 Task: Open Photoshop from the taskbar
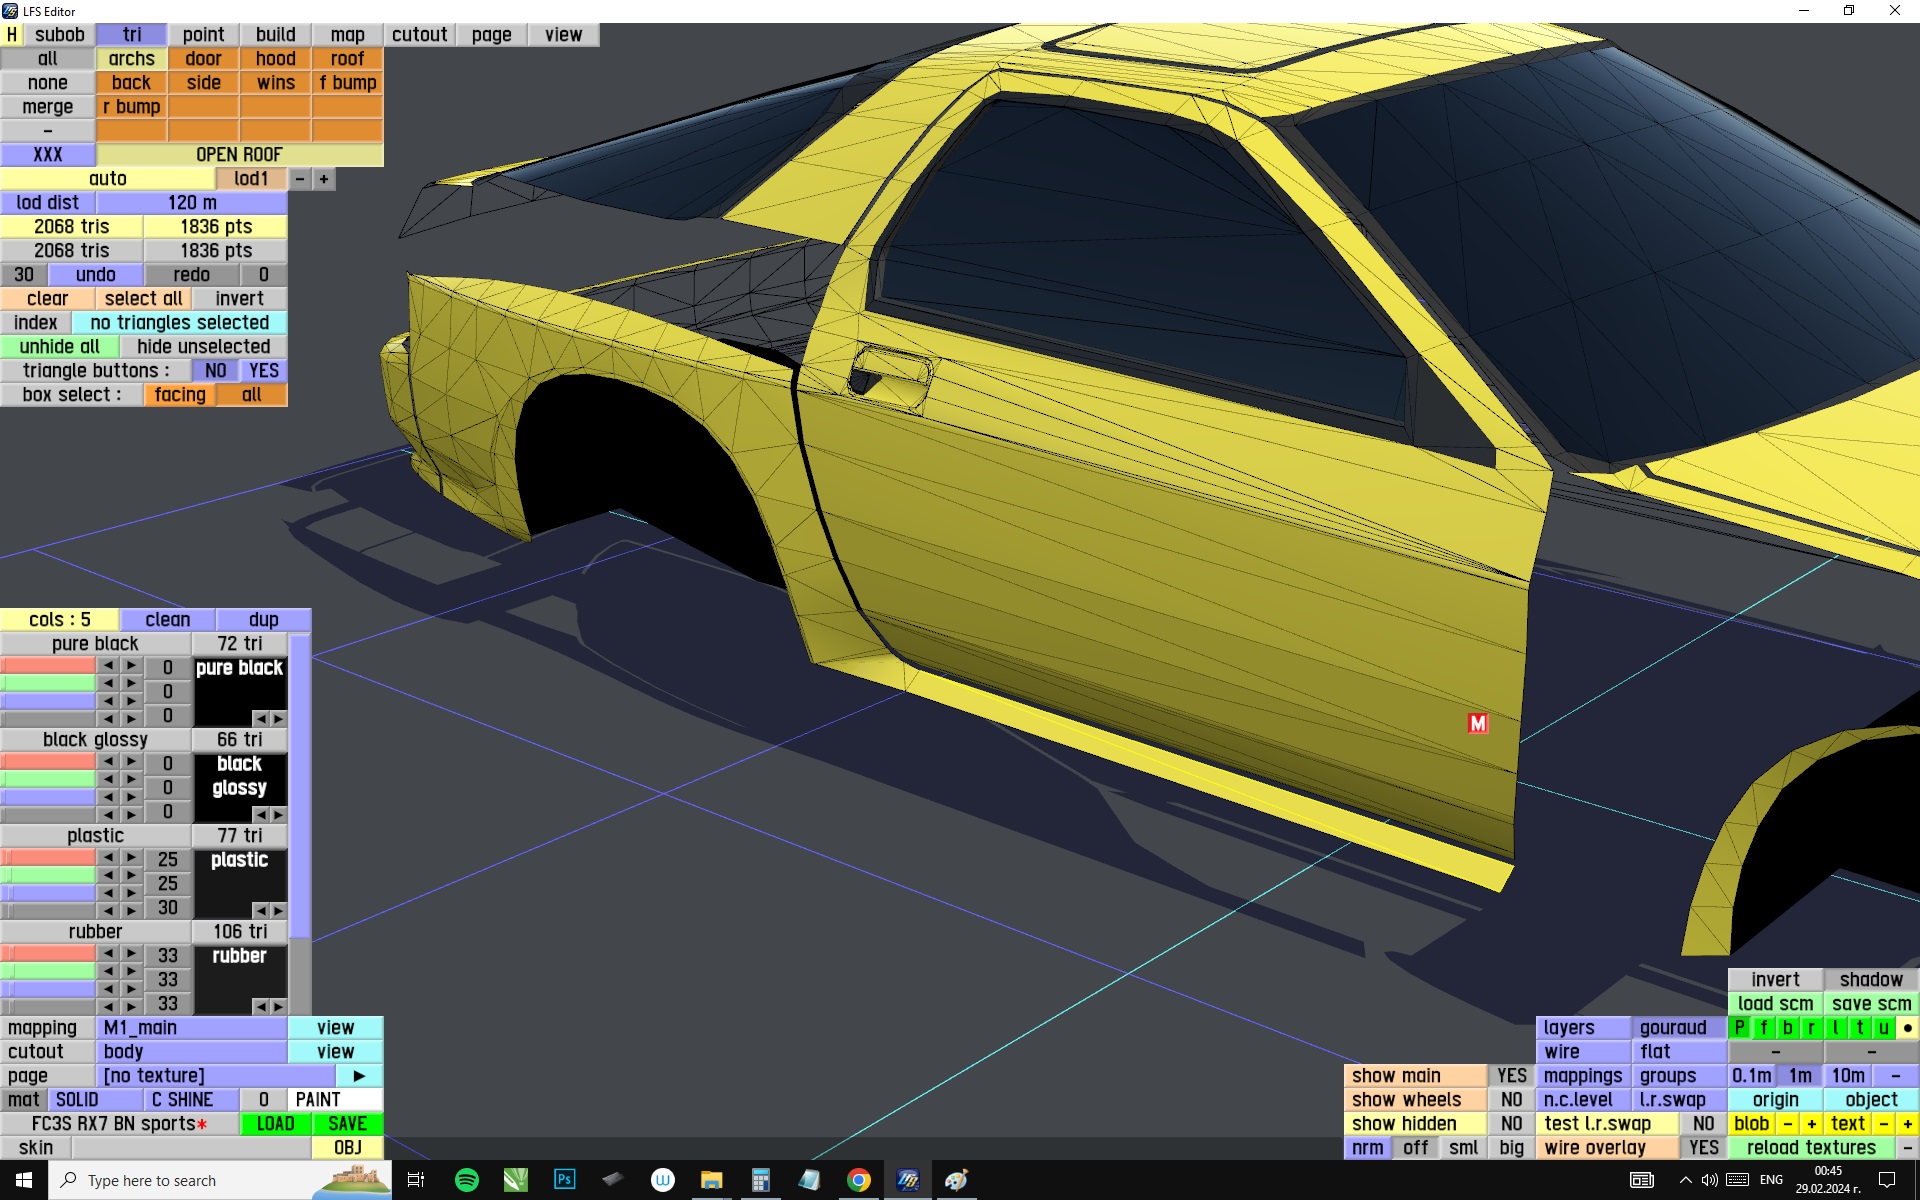coord(564,1180)
